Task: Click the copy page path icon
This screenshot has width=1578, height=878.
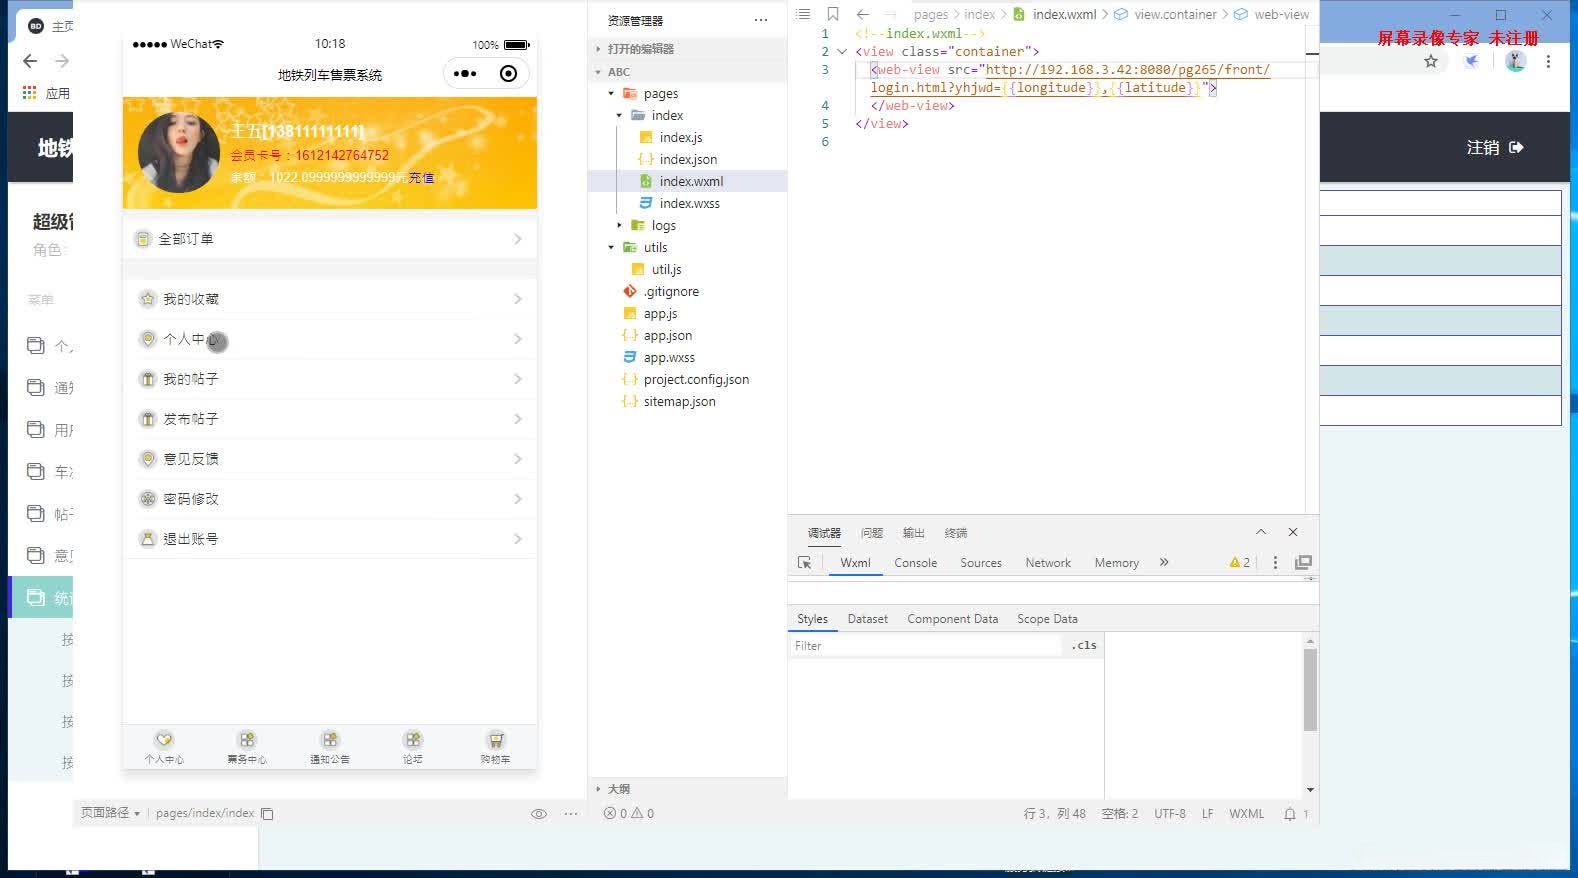Action: (x=267, y=814)
